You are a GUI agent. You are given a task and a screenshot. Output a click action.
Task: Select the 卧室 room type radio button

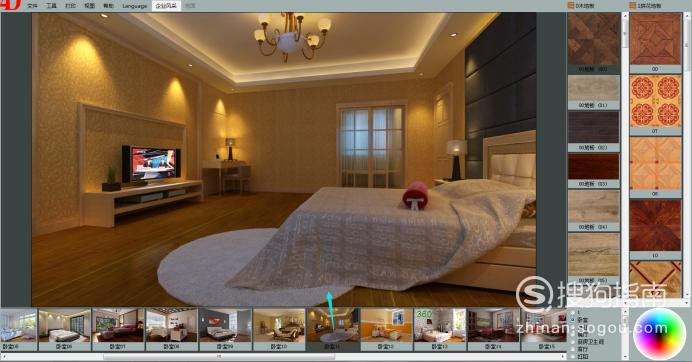pos(573,320)
